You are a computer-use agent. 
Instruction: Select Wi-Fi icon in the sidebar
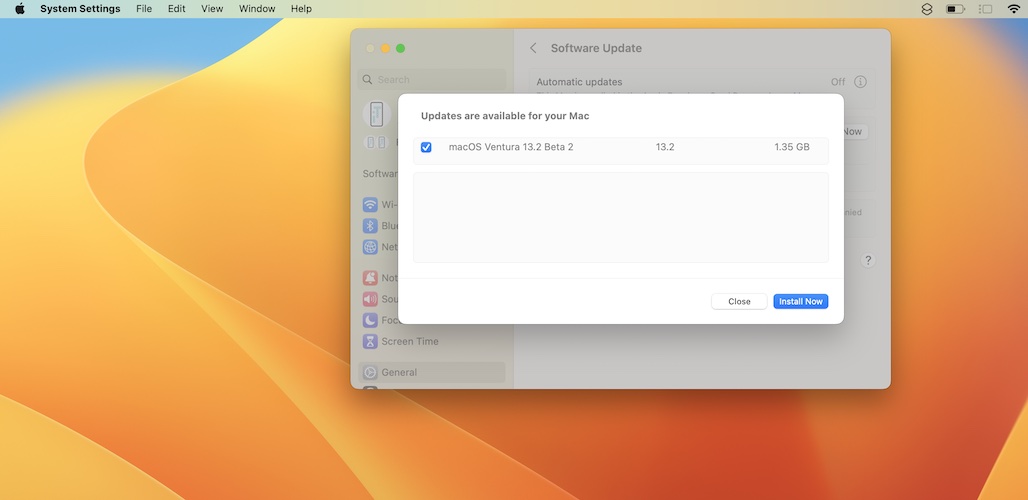point(370,204)
